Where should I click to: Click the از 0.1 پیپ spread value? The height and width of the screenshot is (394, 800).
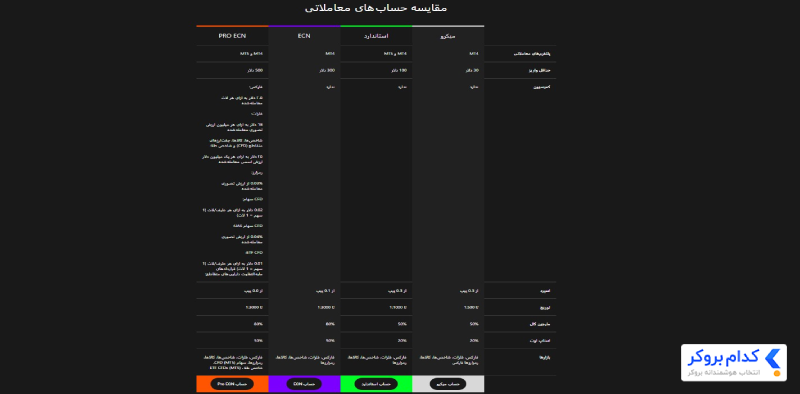tap(326, 291)
